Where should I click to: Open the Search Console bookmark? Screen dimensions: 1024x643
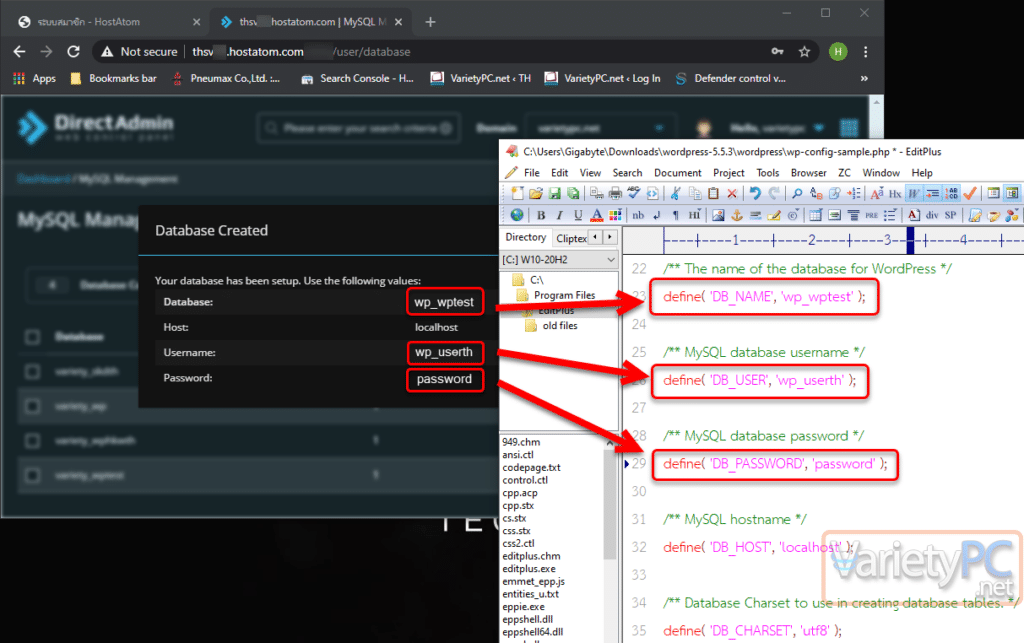357,78
